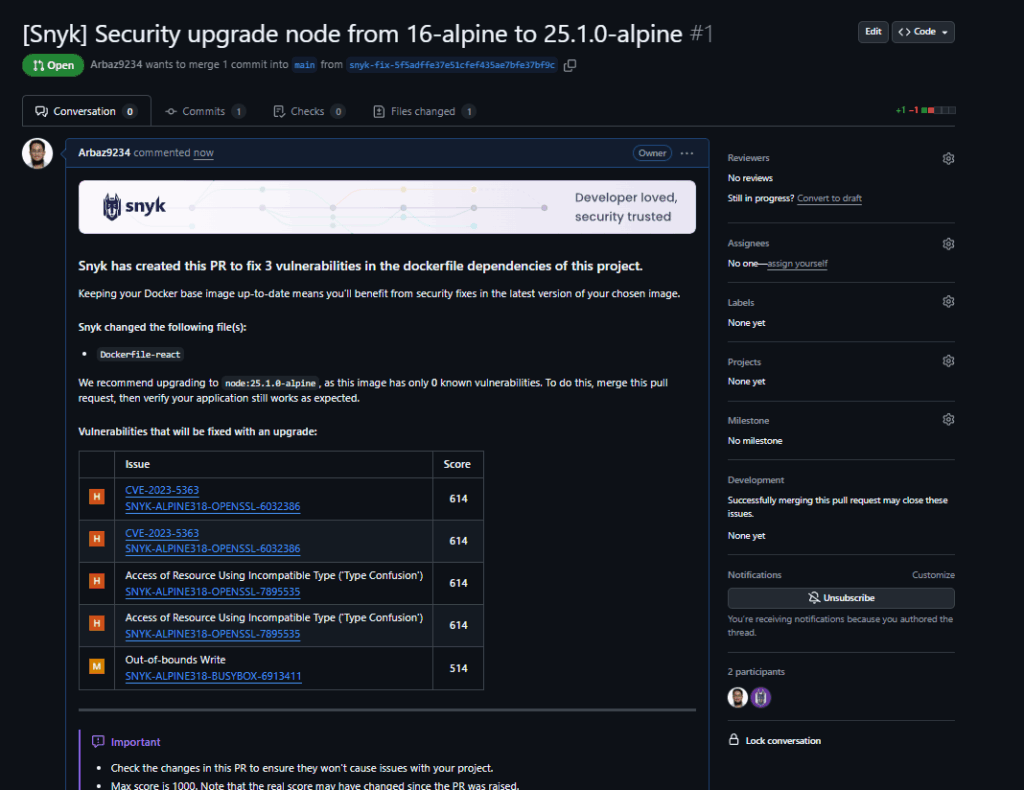This screenshot has width=1024, height=790.
Task: Click the Score column header
Action: (457, 464)
